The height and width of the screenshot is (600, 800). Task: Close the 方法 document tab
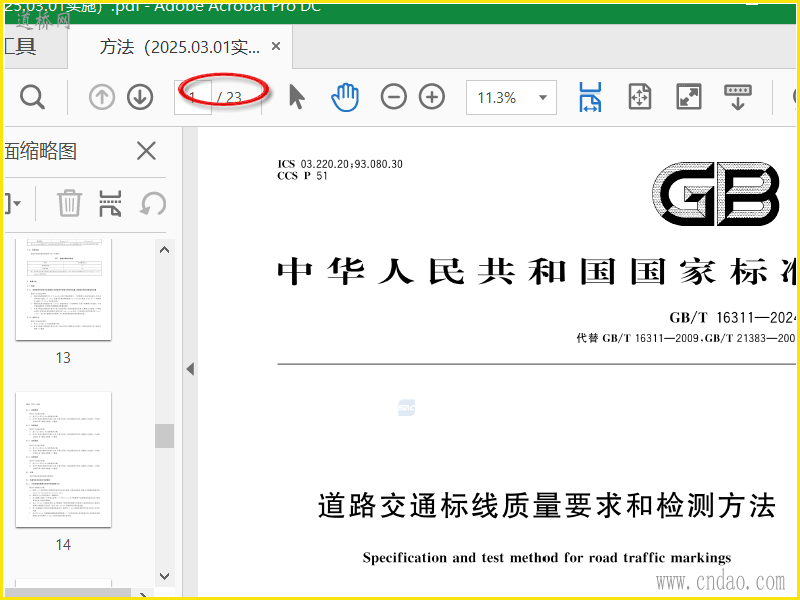(276, 46)
